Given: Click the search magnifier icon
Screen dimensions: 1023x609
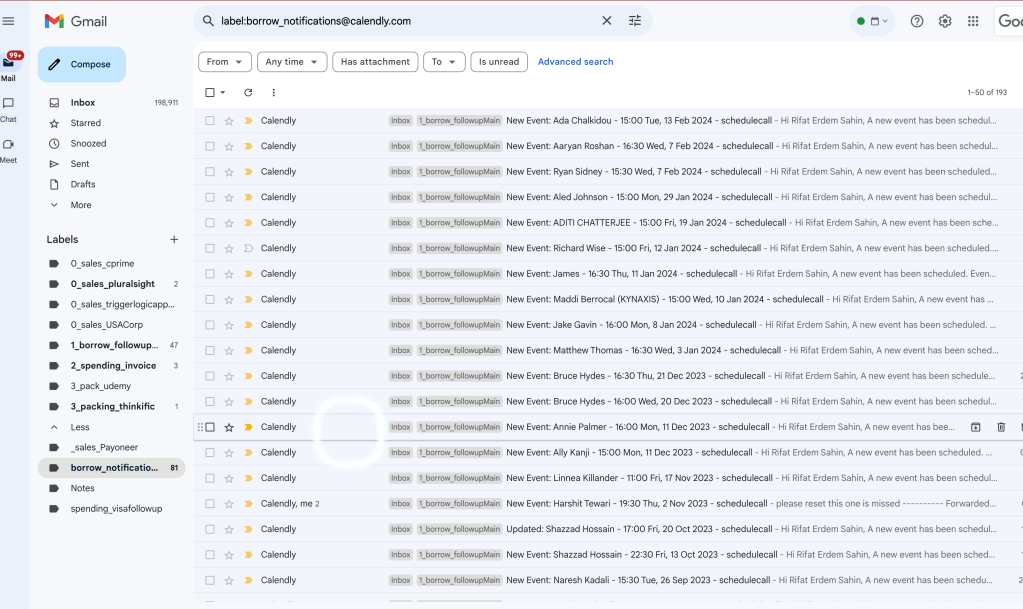Looking at the screenshot, I should click(x=208, y=21).
